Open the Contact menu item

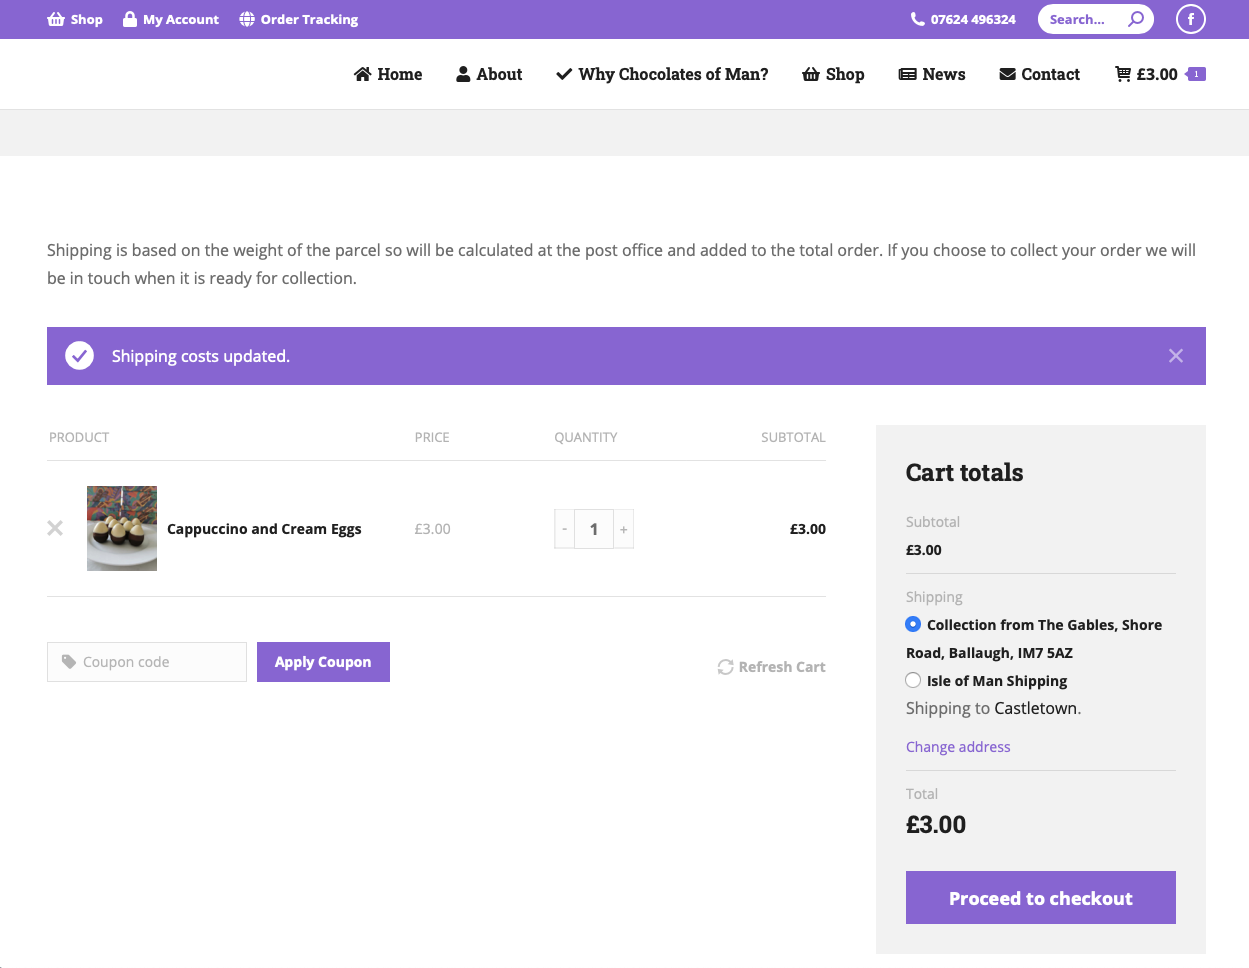point(1040,74)
